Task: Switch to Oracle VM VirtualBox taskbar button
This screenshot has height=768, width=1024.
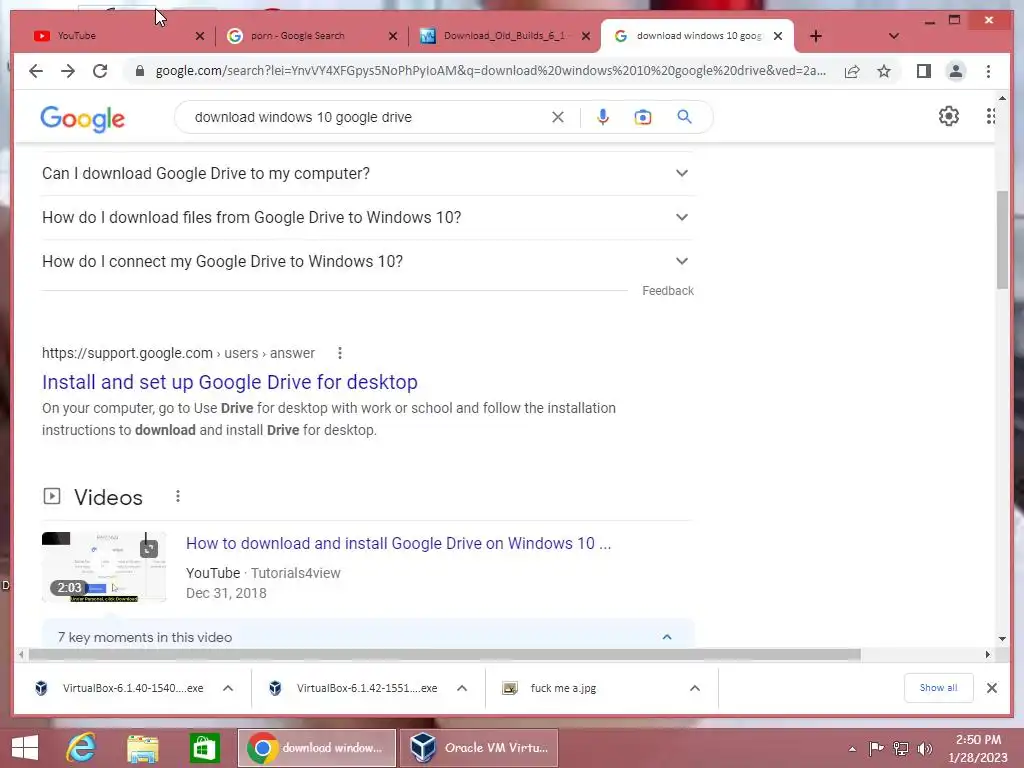Action: 479,748
